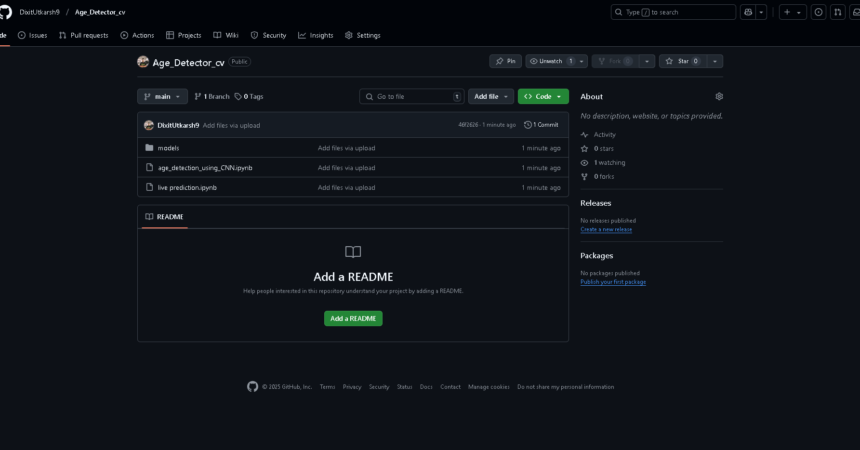Open the Packages heading link

(597, 256)
